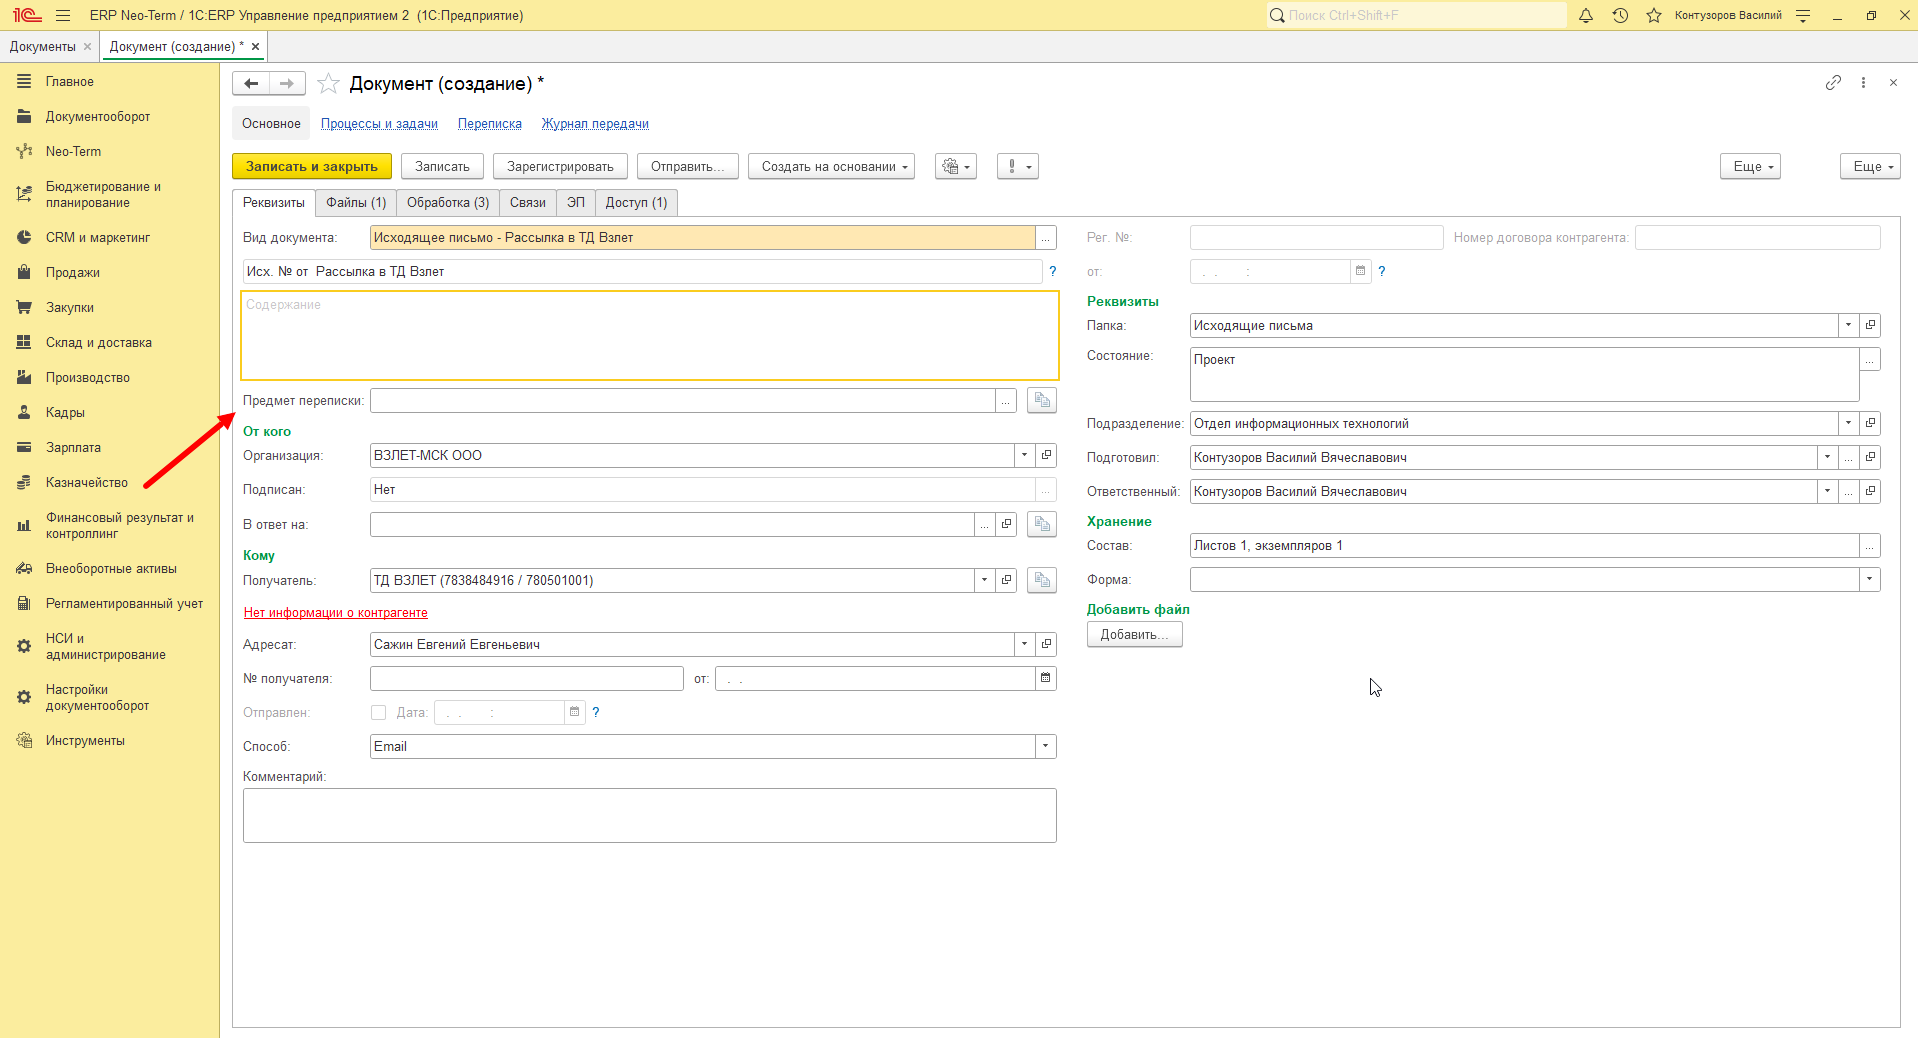Click copy icon next to Получатель
This screenshot has width=1918, height=1038.
tap(1042, 580)
